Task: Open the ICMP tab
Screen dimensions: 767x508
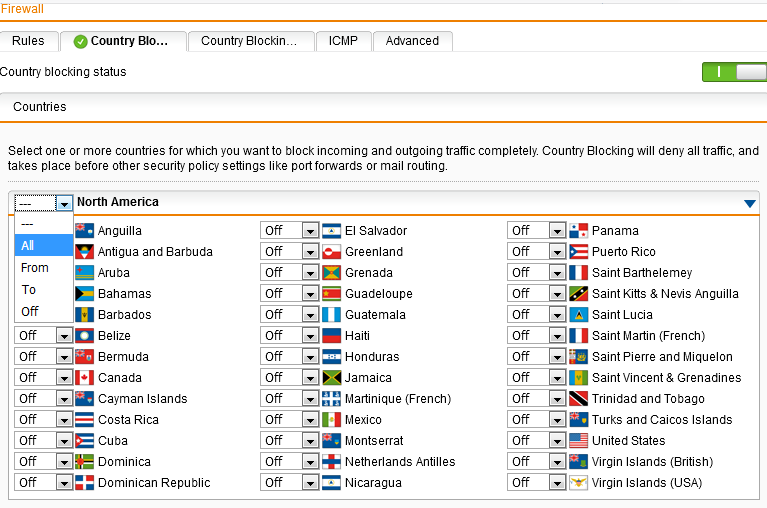Action: coord(344,41)
